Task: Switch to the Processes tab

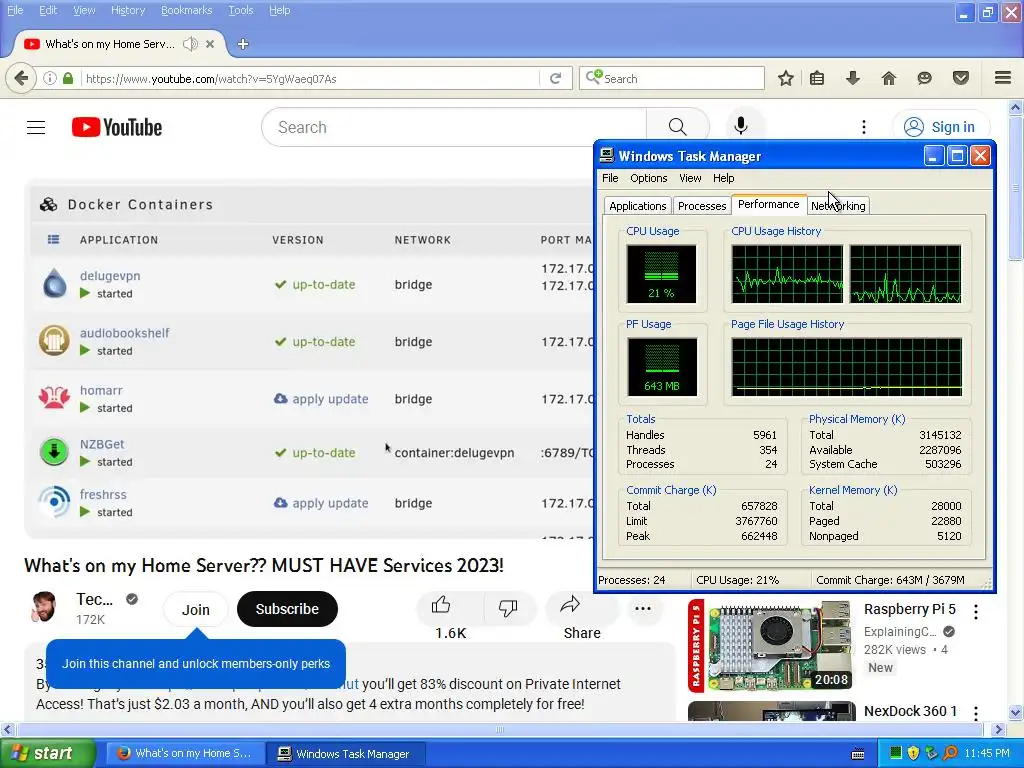Action: click(701, 206)
